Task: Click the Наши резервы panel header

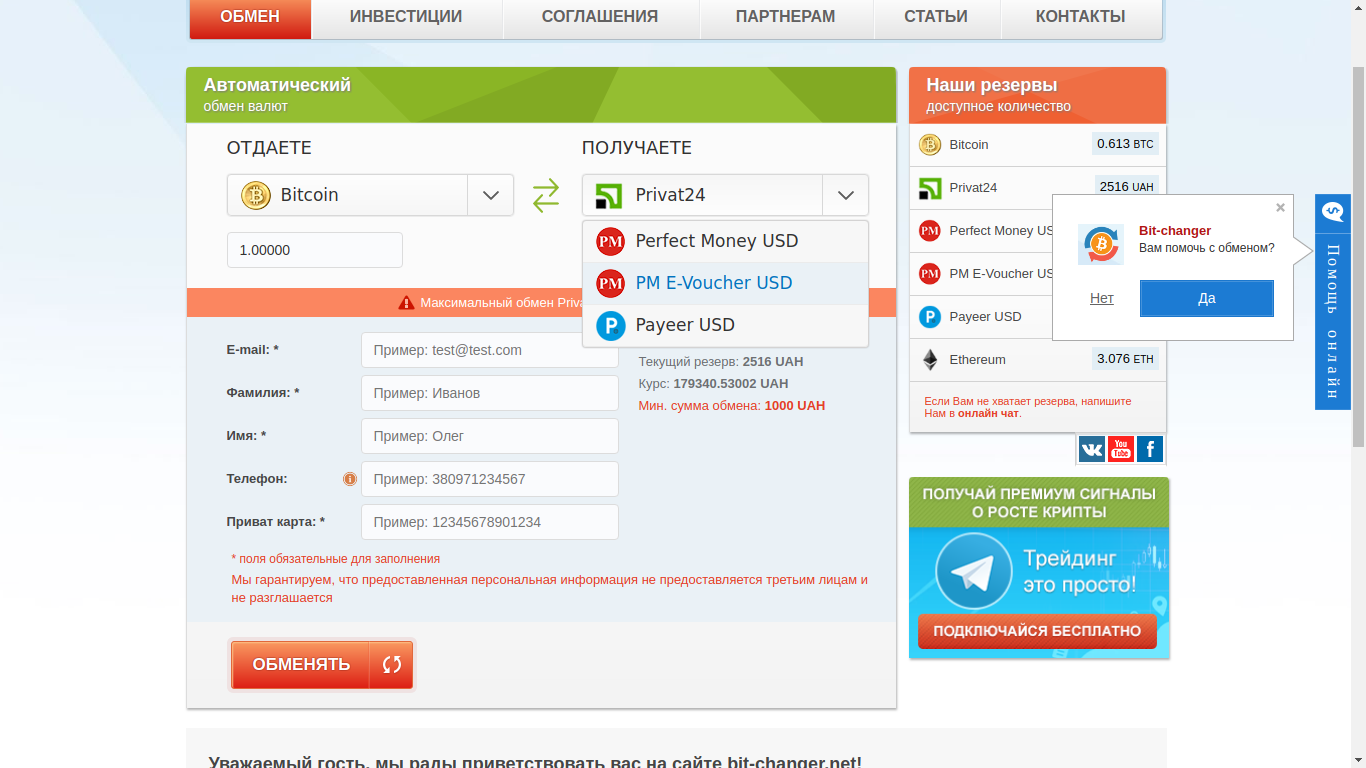Action: [1038, 95]
